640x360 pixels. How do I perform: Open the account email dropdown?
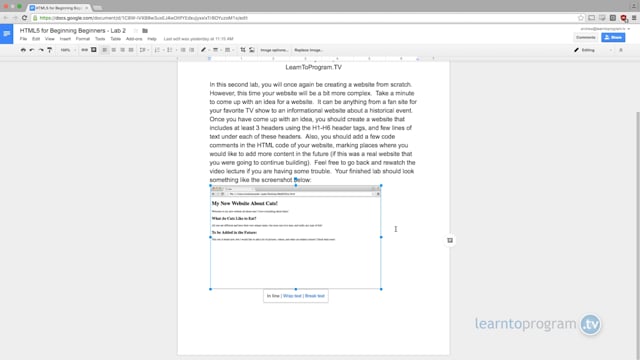pyautogui.click(x=605, y=29)
